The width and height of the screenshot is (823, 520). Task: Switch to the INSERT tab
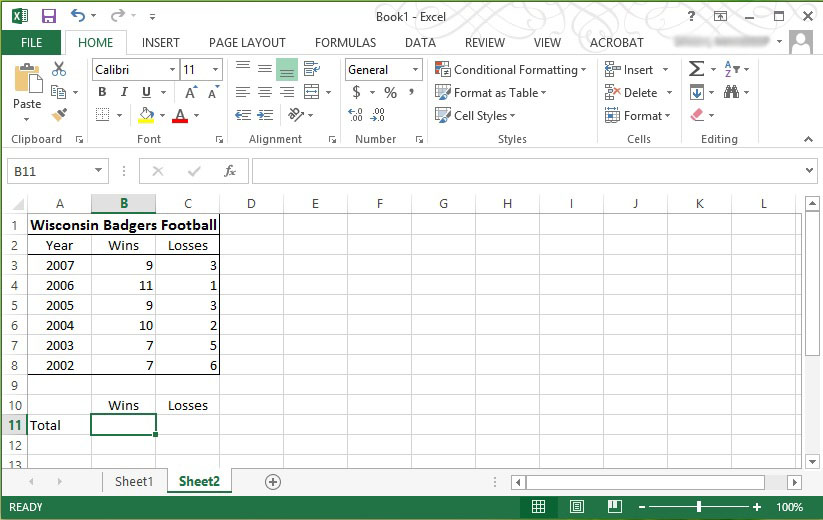[161, 43]
